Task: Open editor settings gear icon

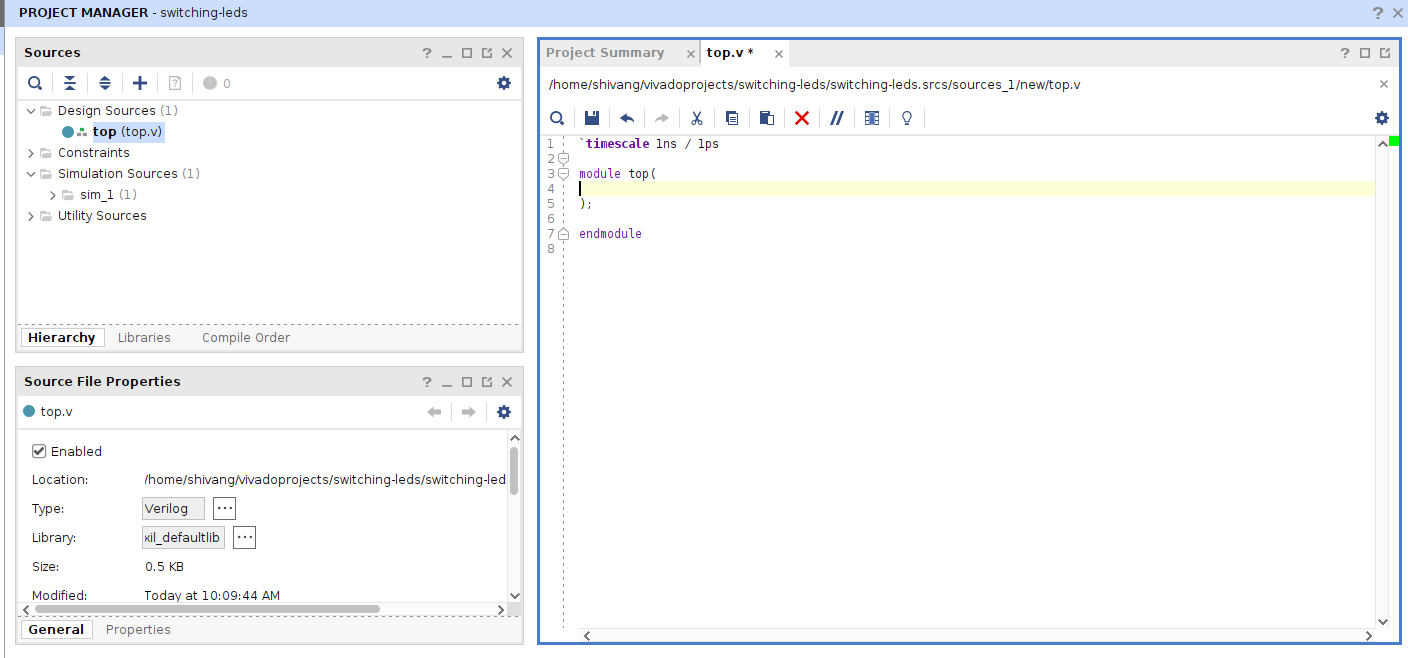Action: tap(1382, 118)
